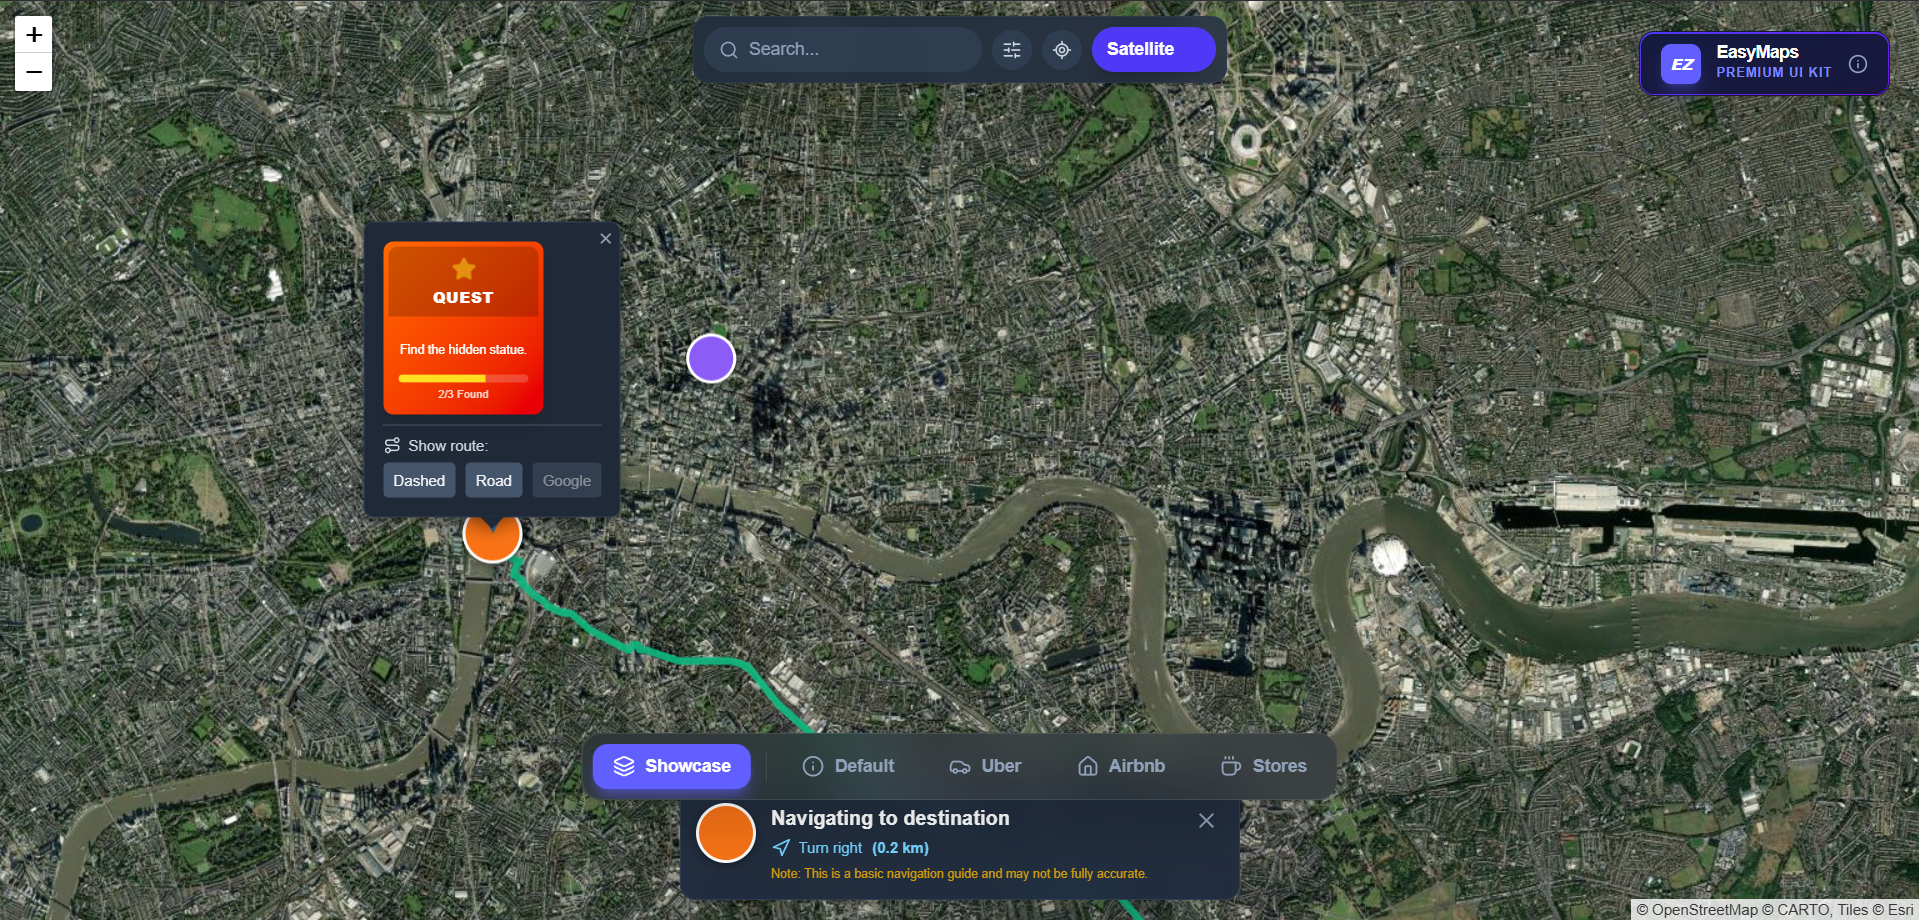1919x920 pixels.
Task: Click the locate me crosshair icon
Action: tap(1062, 49)
